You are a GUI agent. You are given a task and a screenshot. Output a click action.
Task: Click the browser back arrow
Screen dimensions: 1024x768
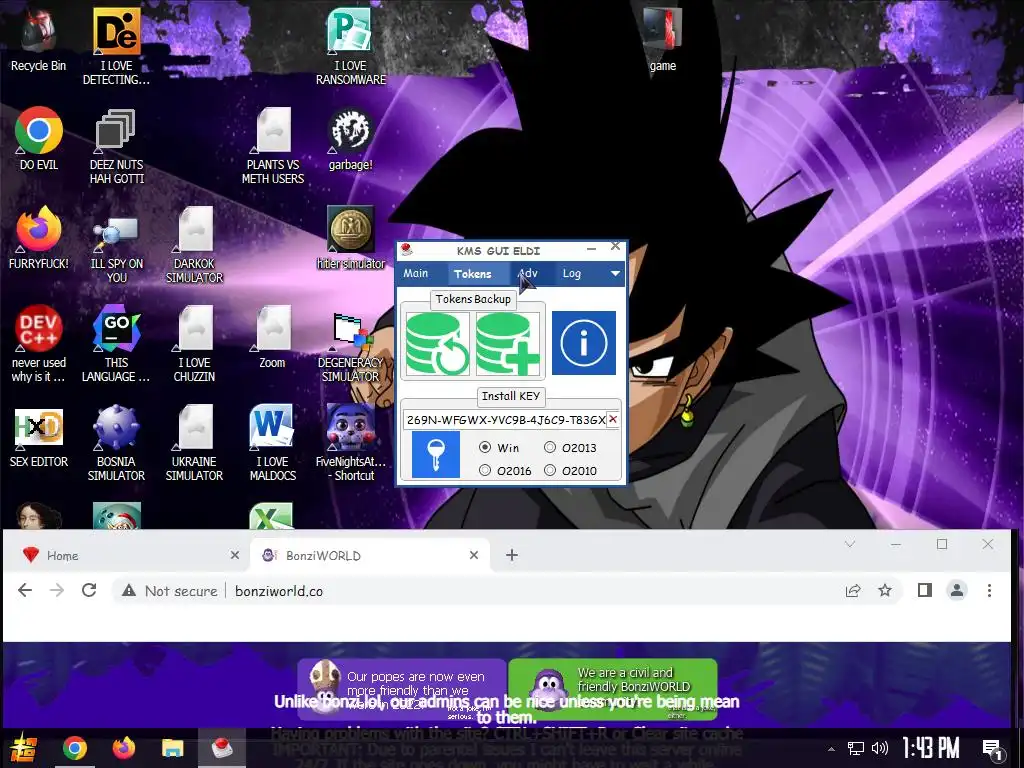point(25,590)
